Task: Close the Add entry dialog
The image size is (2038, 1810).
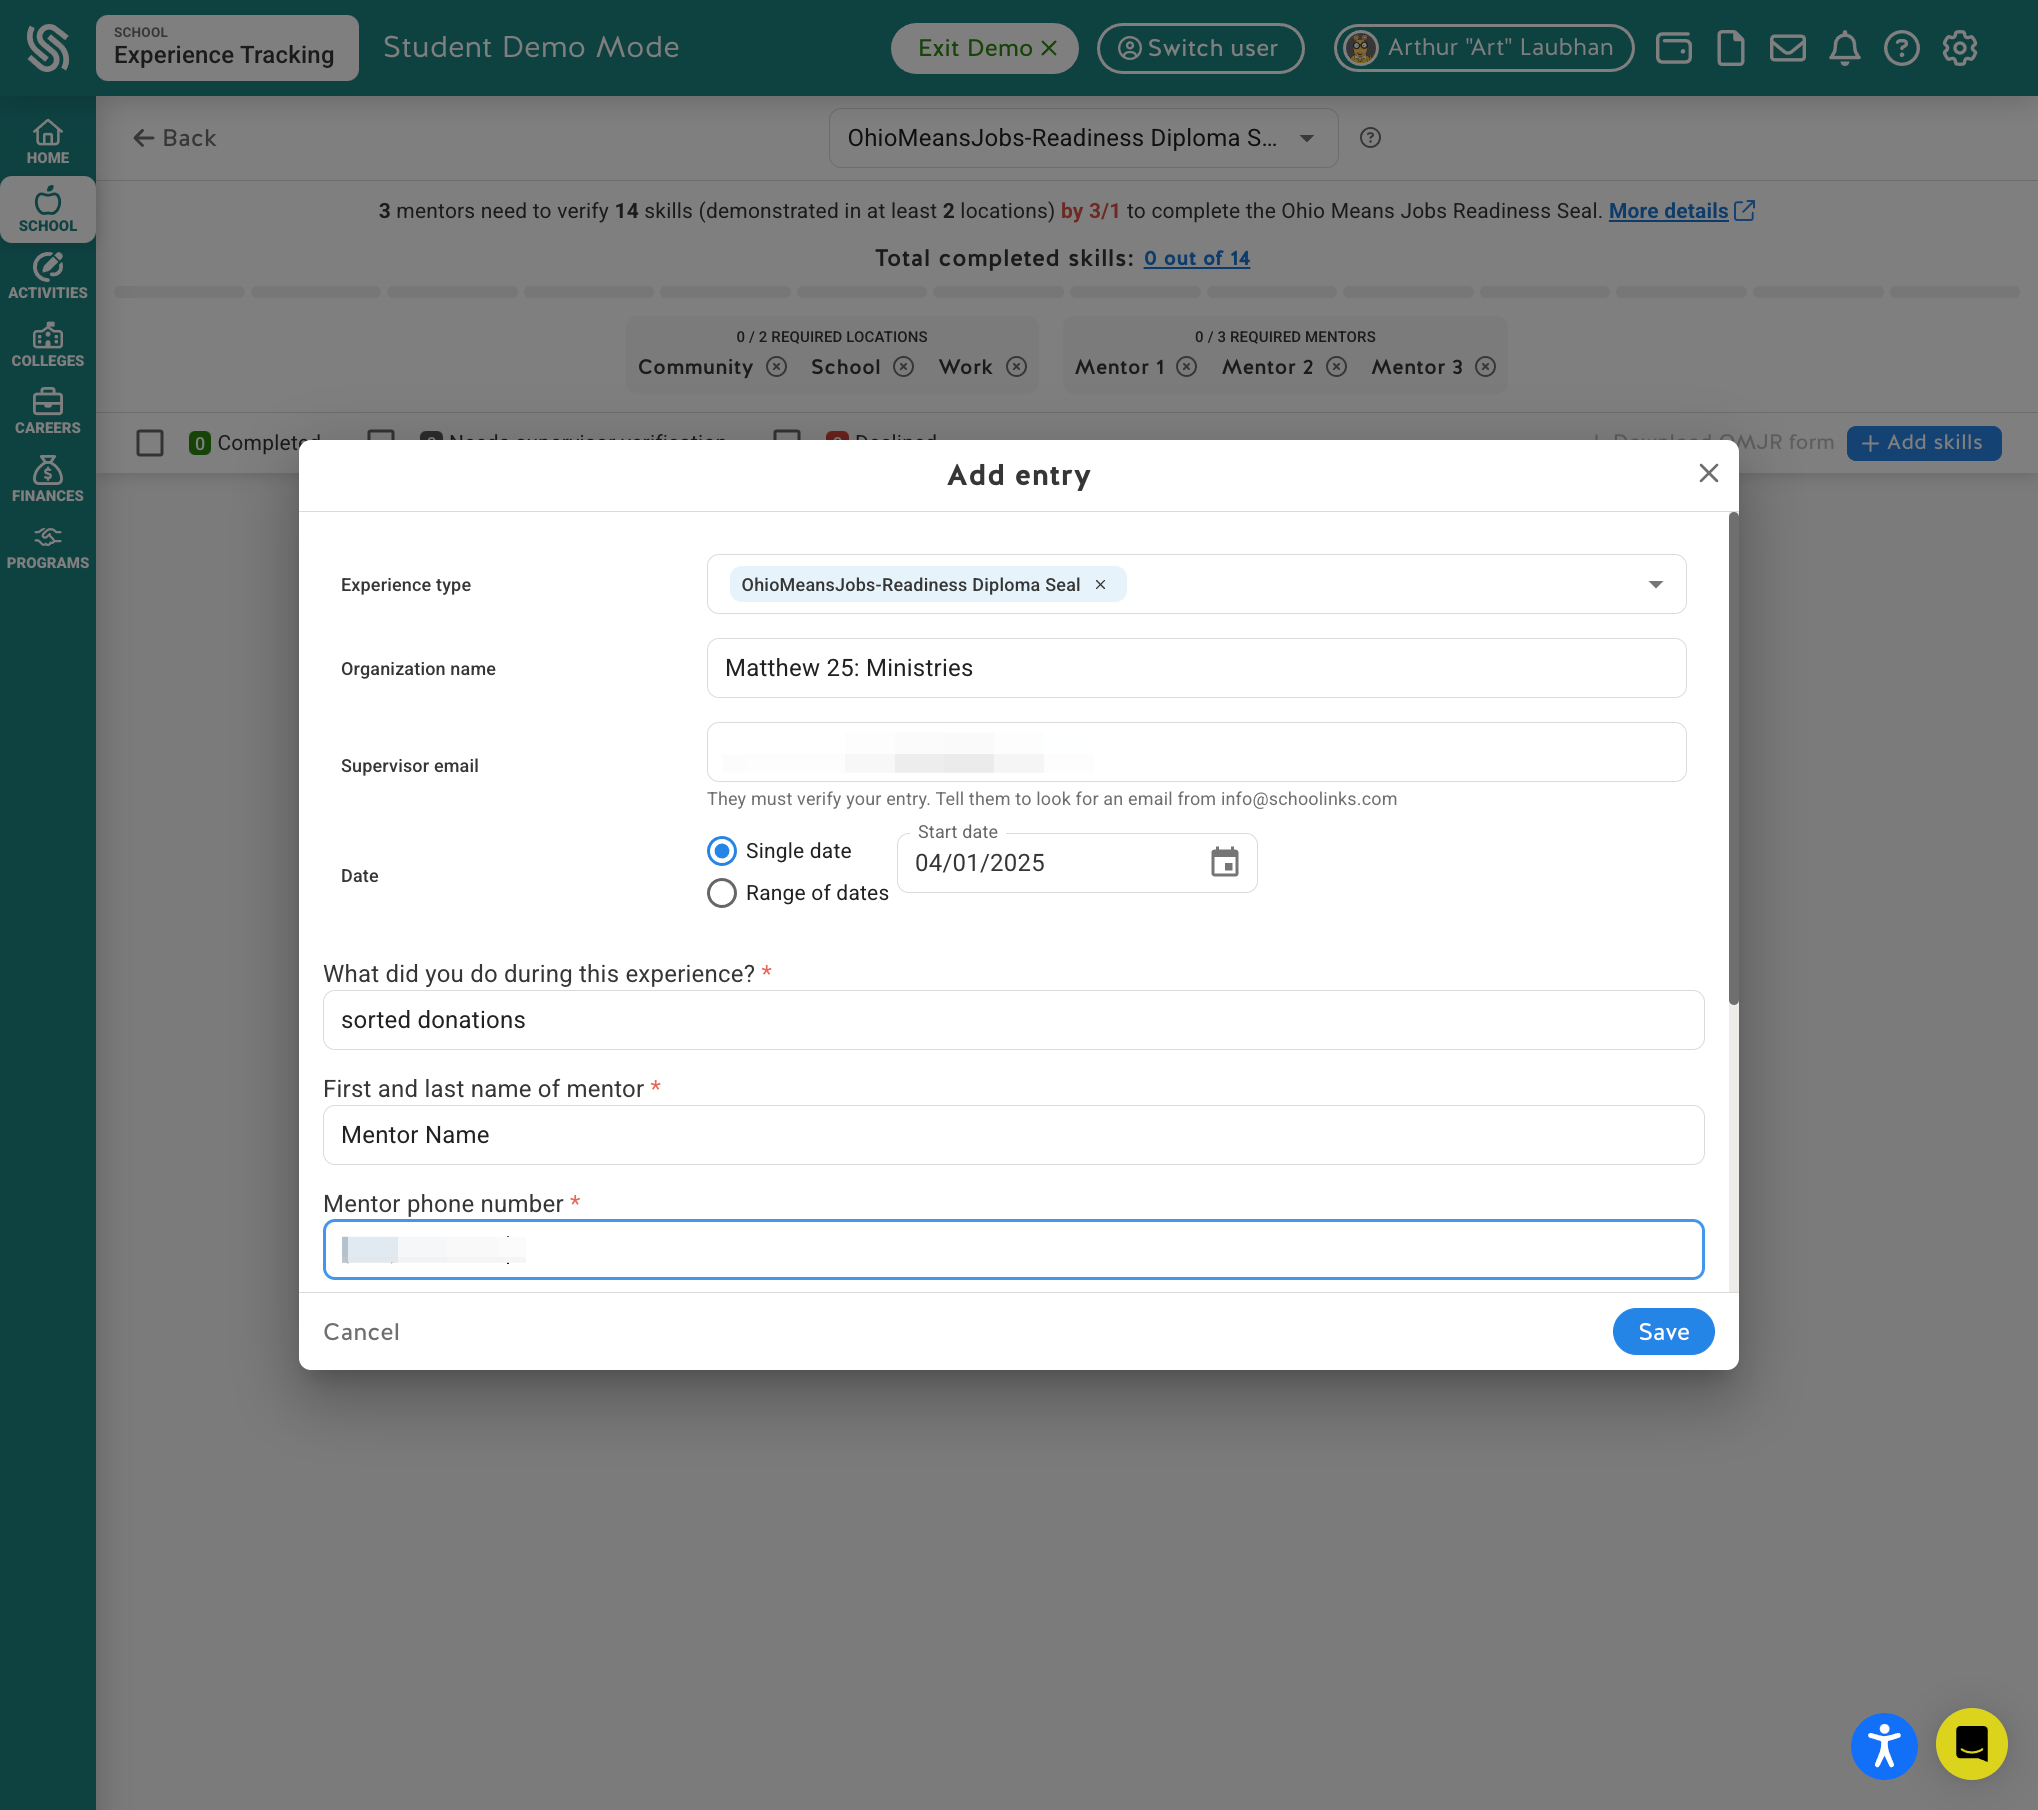Action: coord(1708,473)
